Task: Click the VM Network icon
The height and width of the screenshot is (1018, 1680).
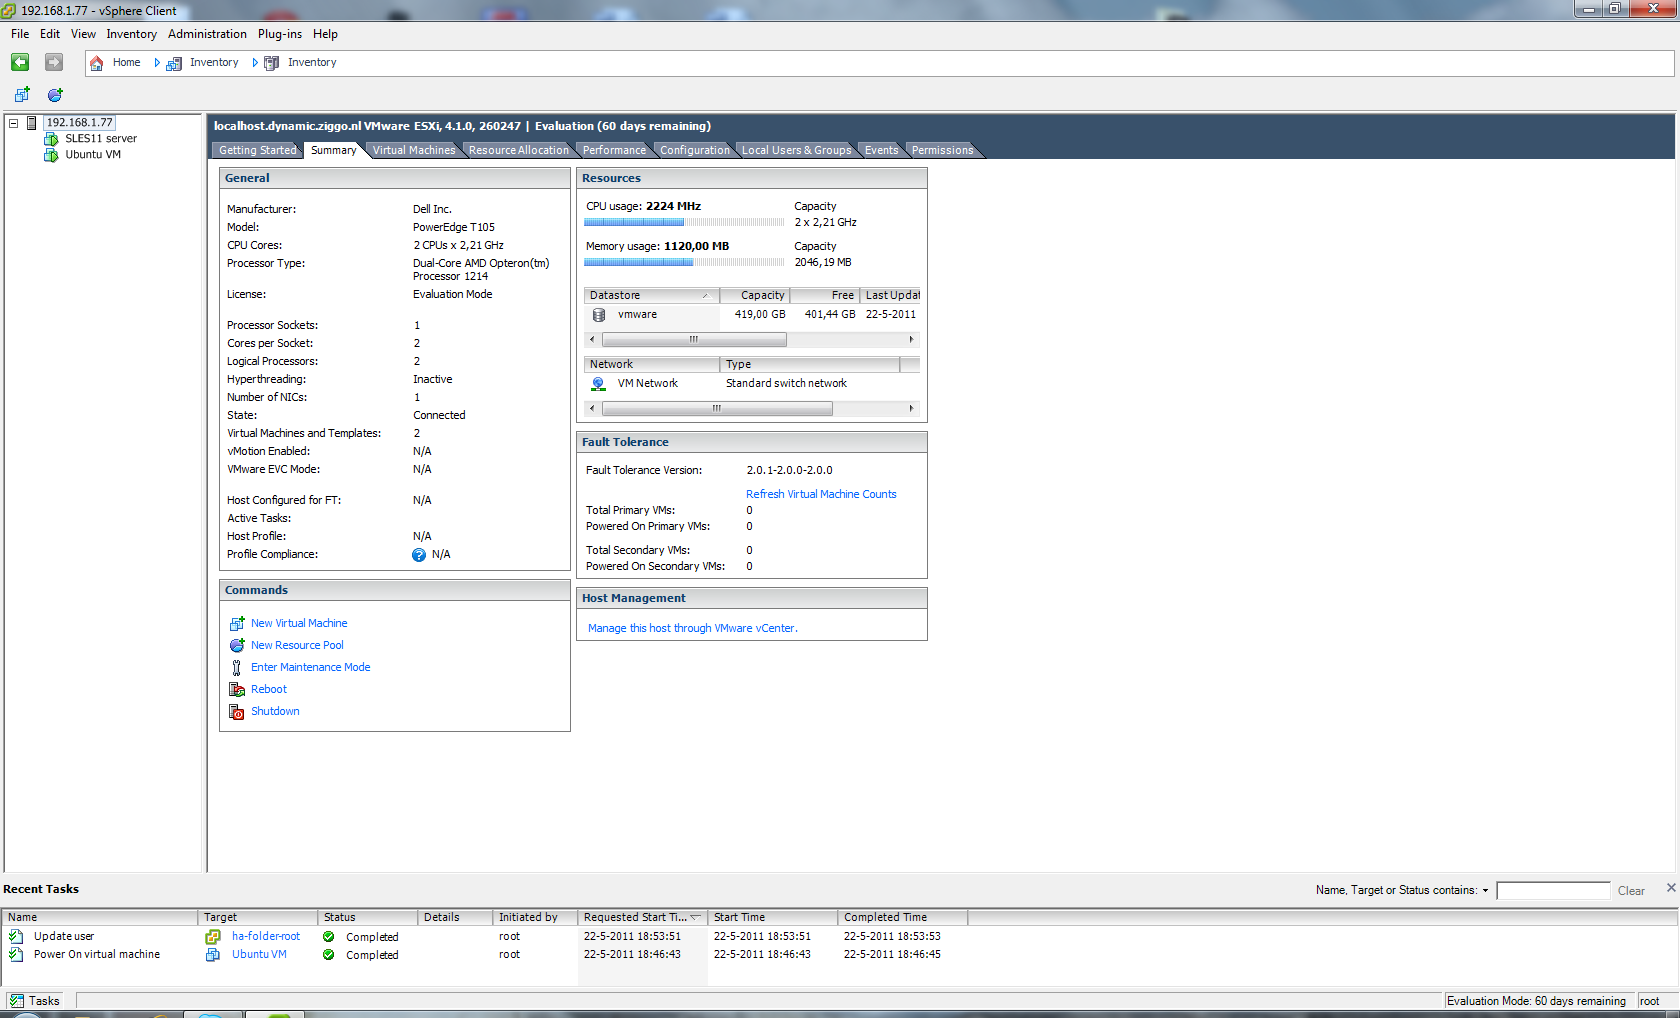Action: (598, 384)
